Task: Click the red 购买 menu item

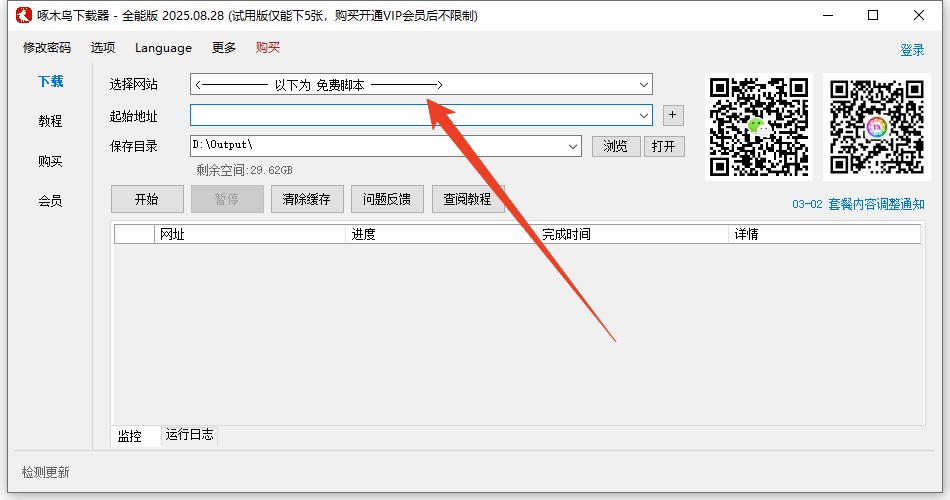Action: point(268,48)
